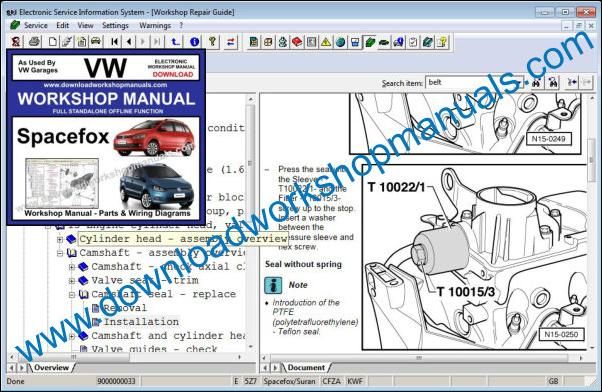Open the ? help menu

pyautogui.click(x=181, y=25)
